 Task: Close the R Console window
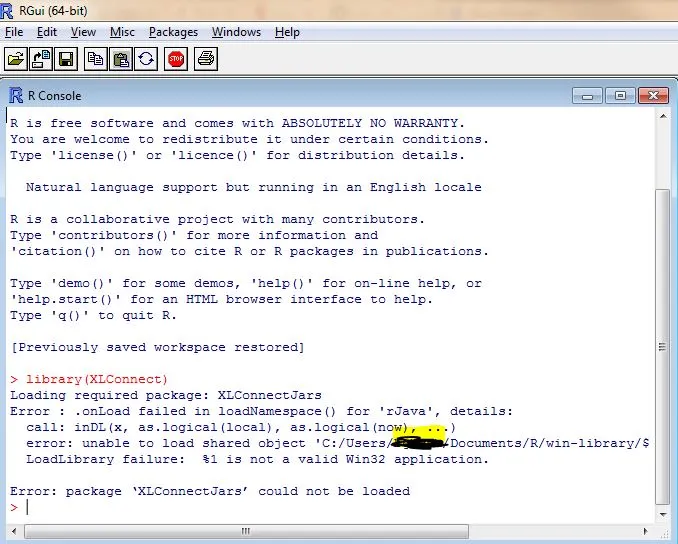653,96
